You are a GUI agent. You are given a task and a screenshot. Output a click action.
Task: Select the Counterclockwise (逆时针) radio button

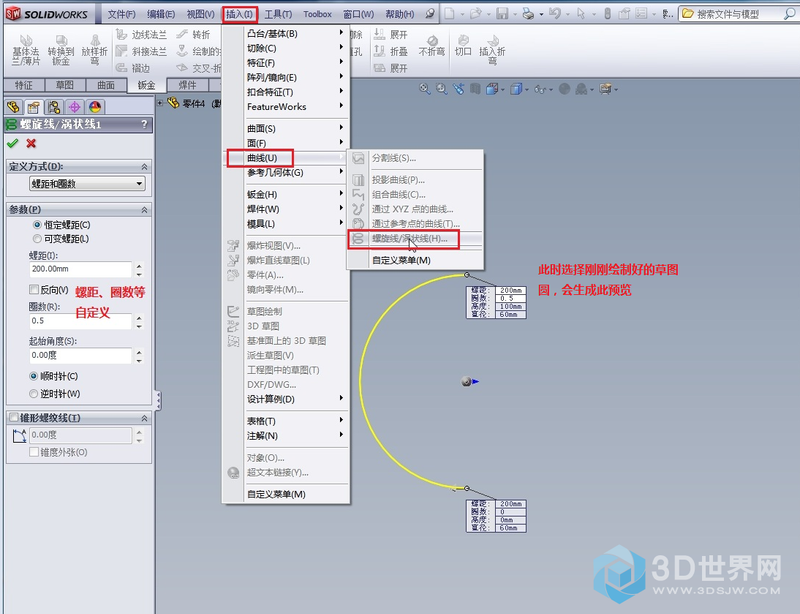35,393
